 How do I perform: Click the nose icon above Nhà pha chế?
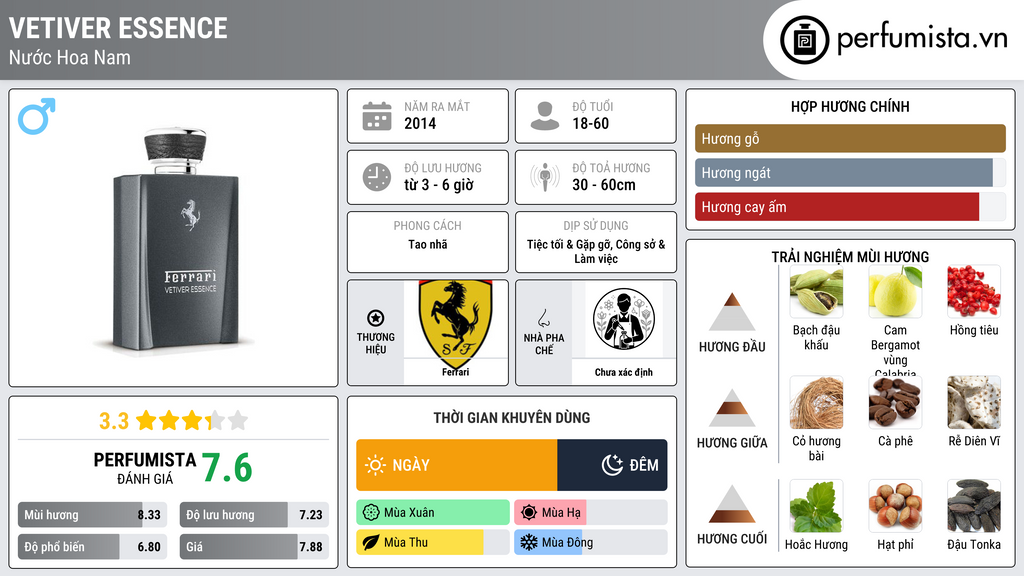pyautogui.click(x=543, y=318)
